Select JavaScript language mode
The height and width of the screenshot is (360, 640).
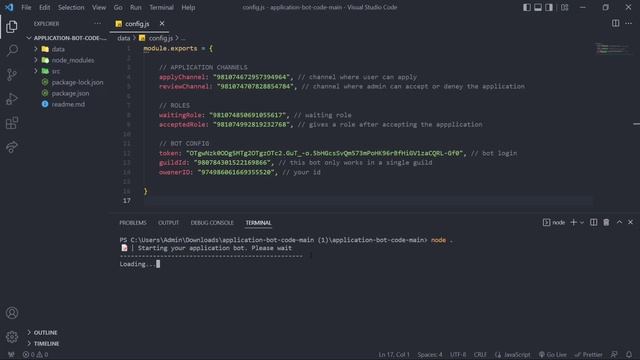pyautogui.click(x=513, y=355)
